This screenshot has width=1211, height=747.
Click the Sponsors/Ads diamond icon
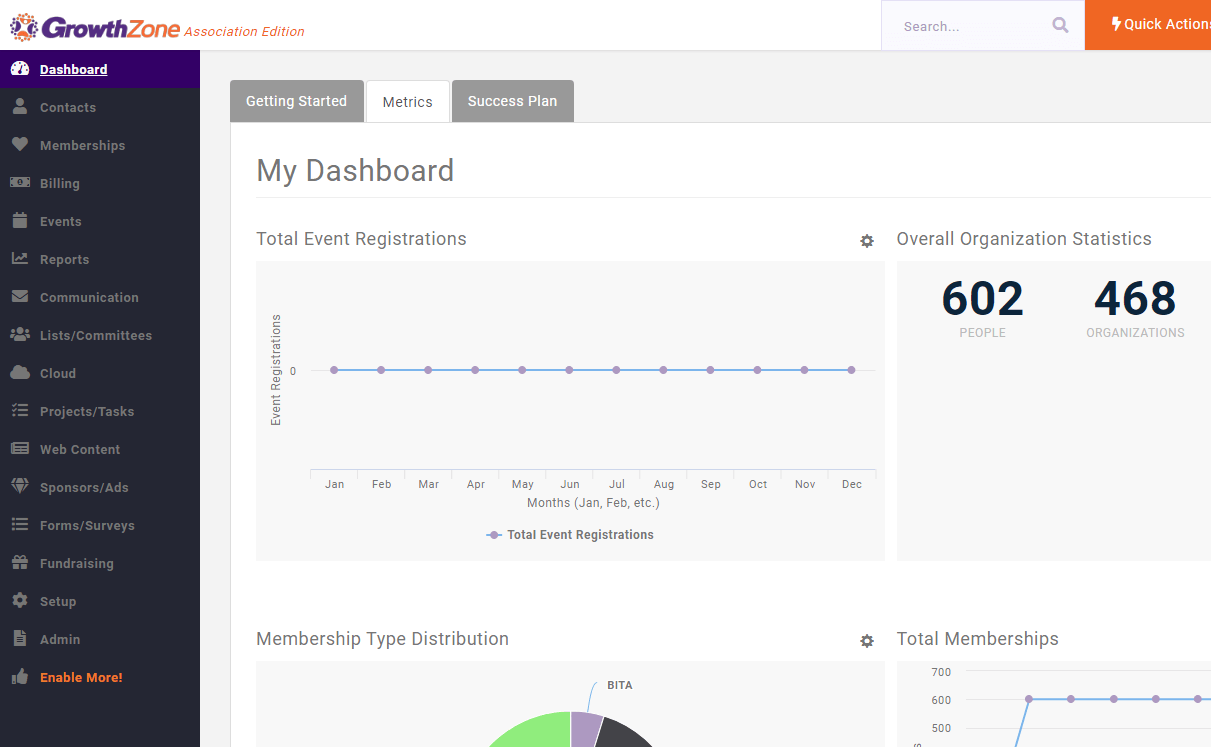(20, 487)
